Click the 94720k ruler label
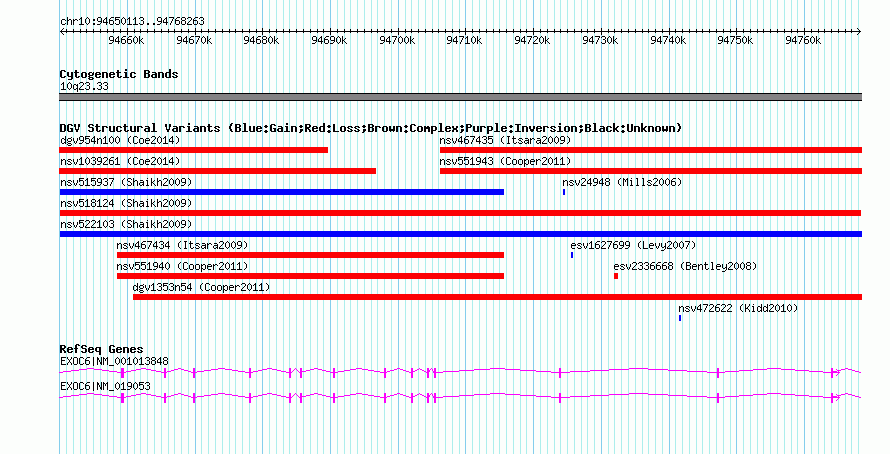The width and height of the screenshot is (890, 454). click(x=532, y=40)
